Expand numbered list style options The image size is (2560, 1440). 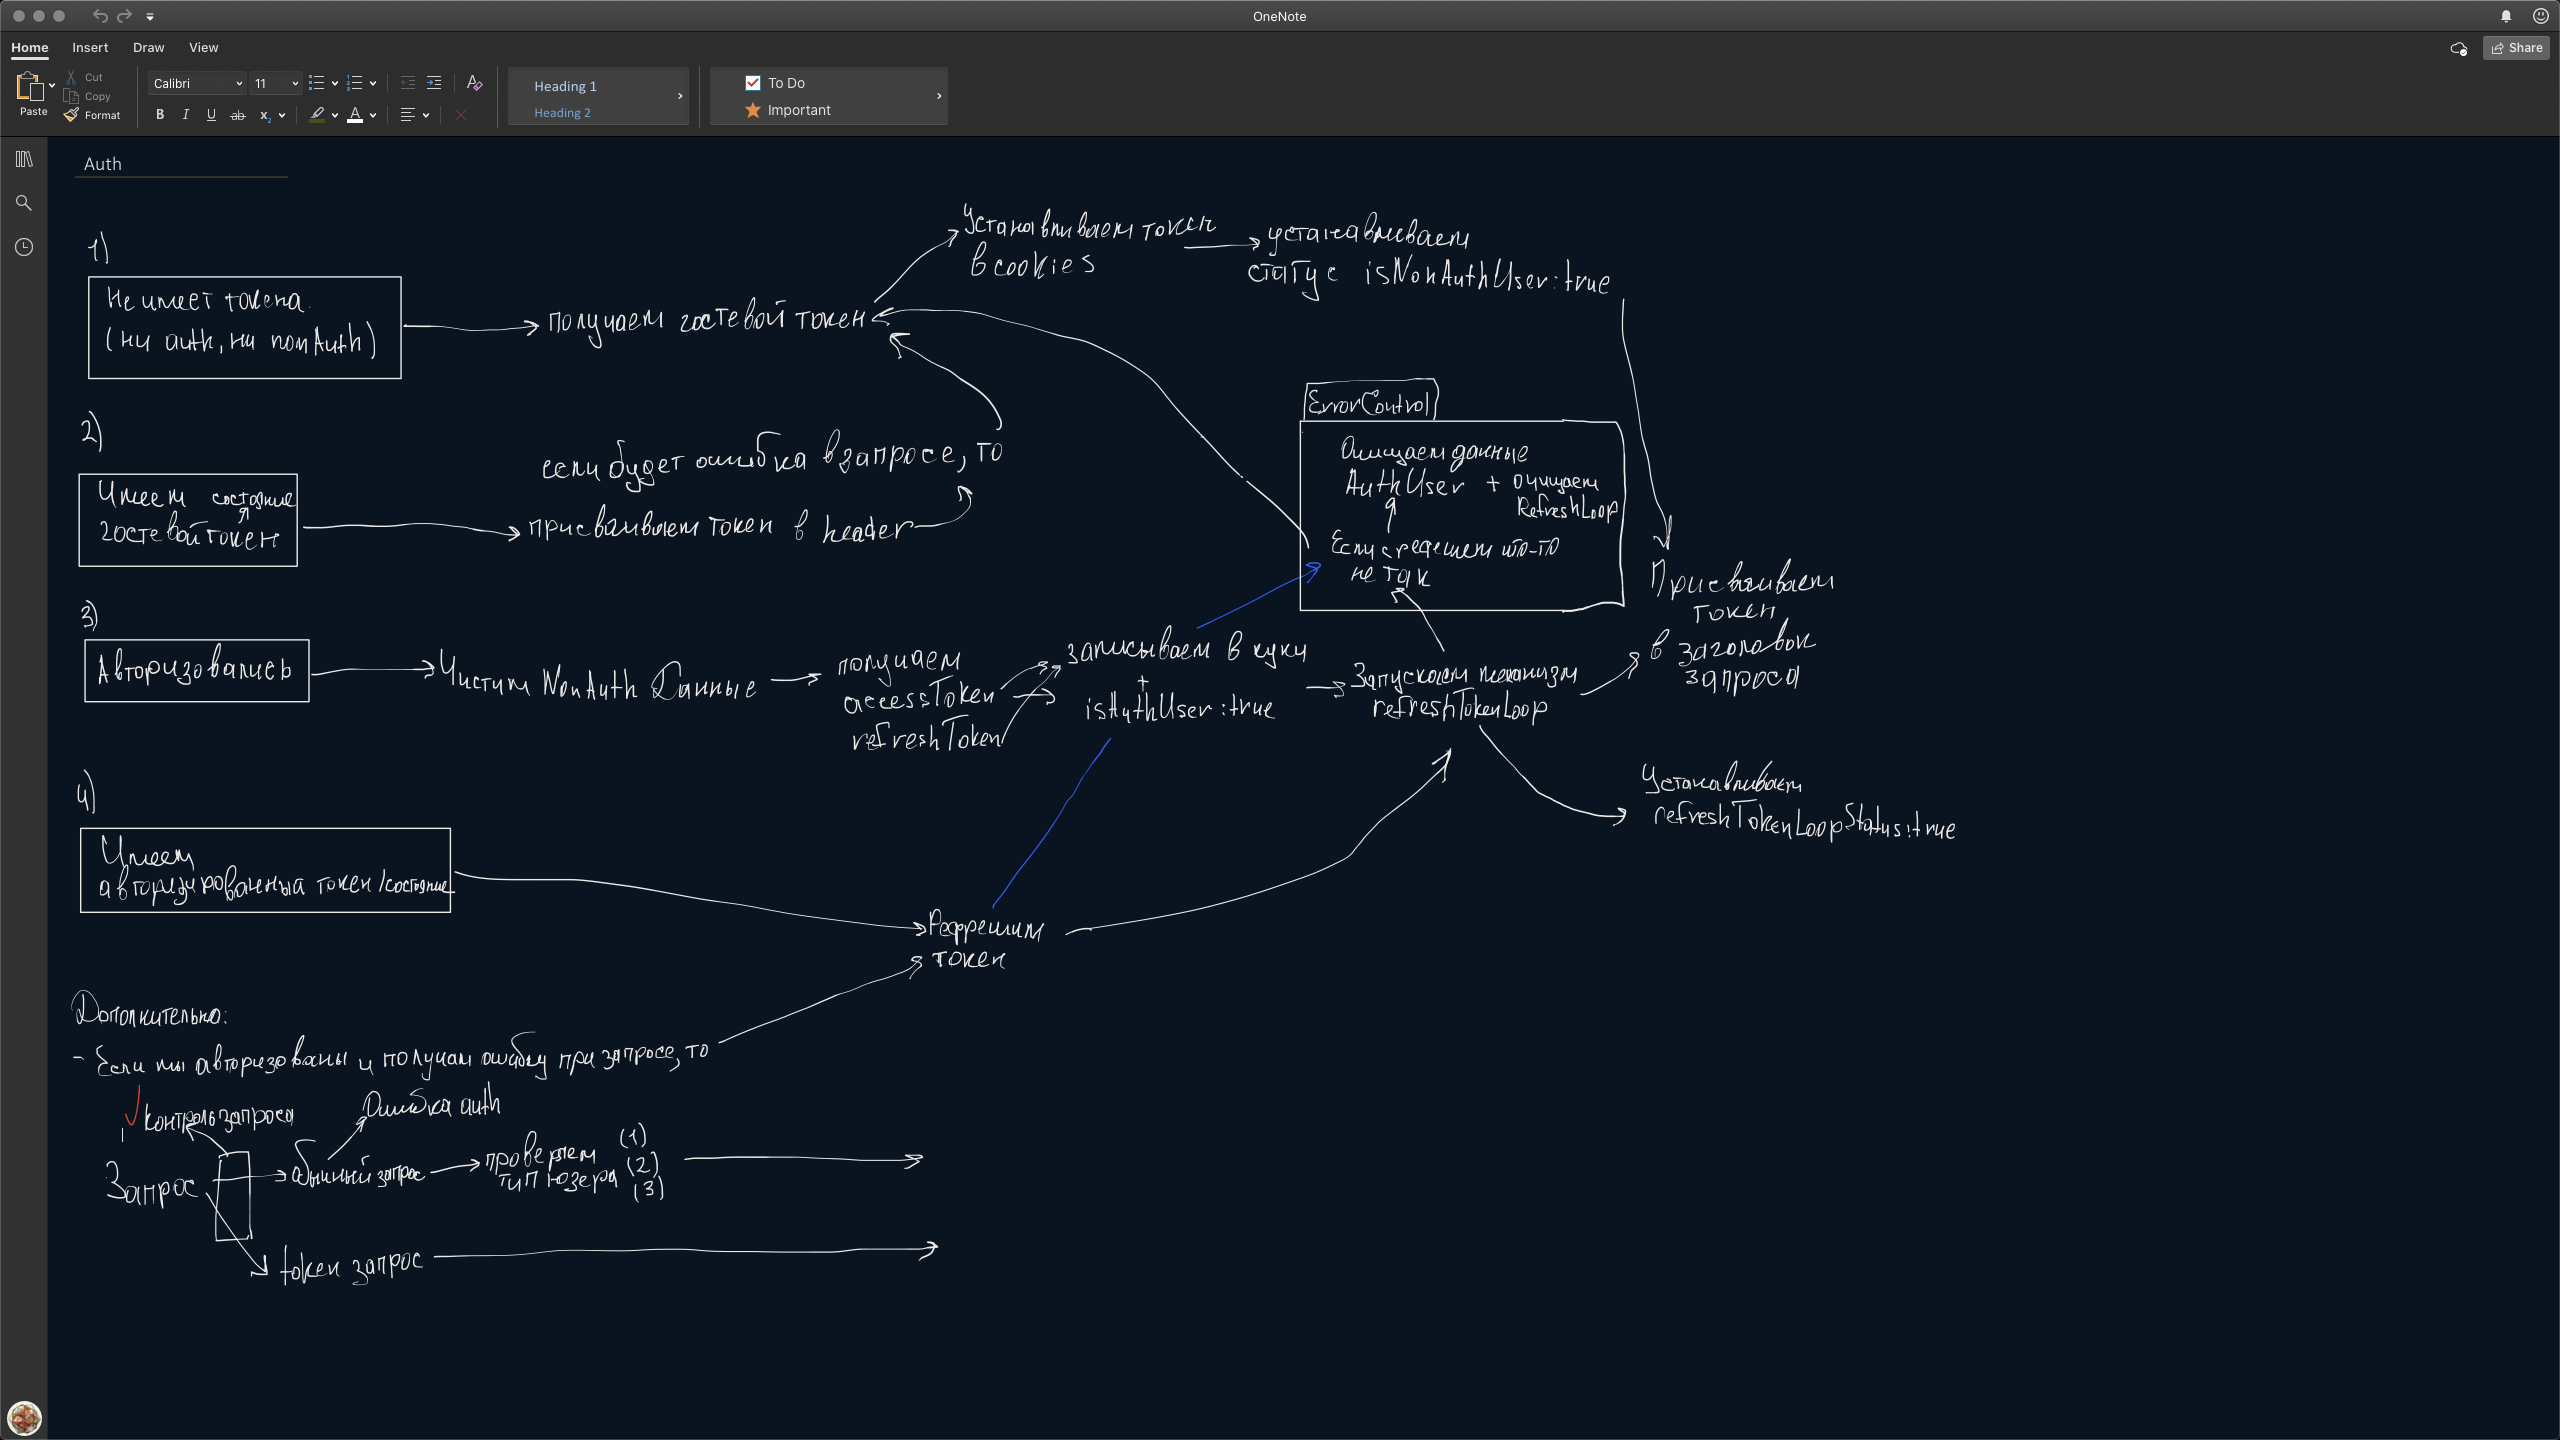[373, 84]
